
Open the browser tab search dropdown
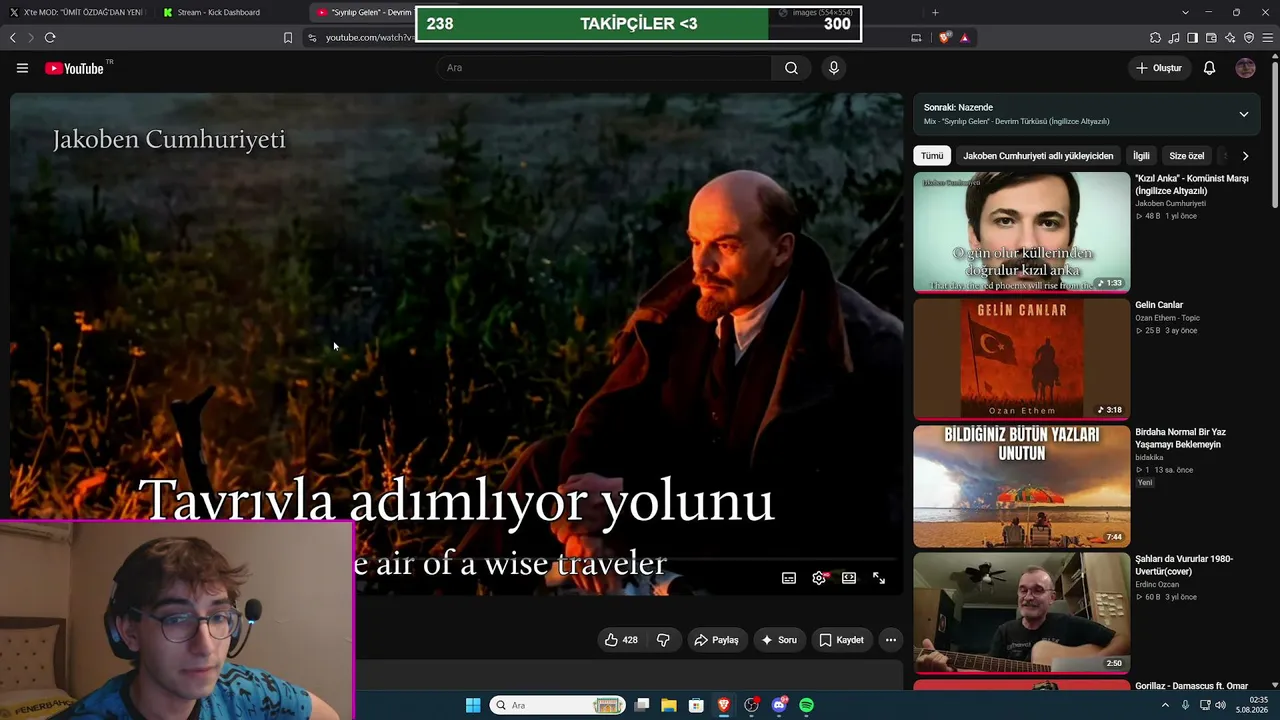tap(1185, 12)
